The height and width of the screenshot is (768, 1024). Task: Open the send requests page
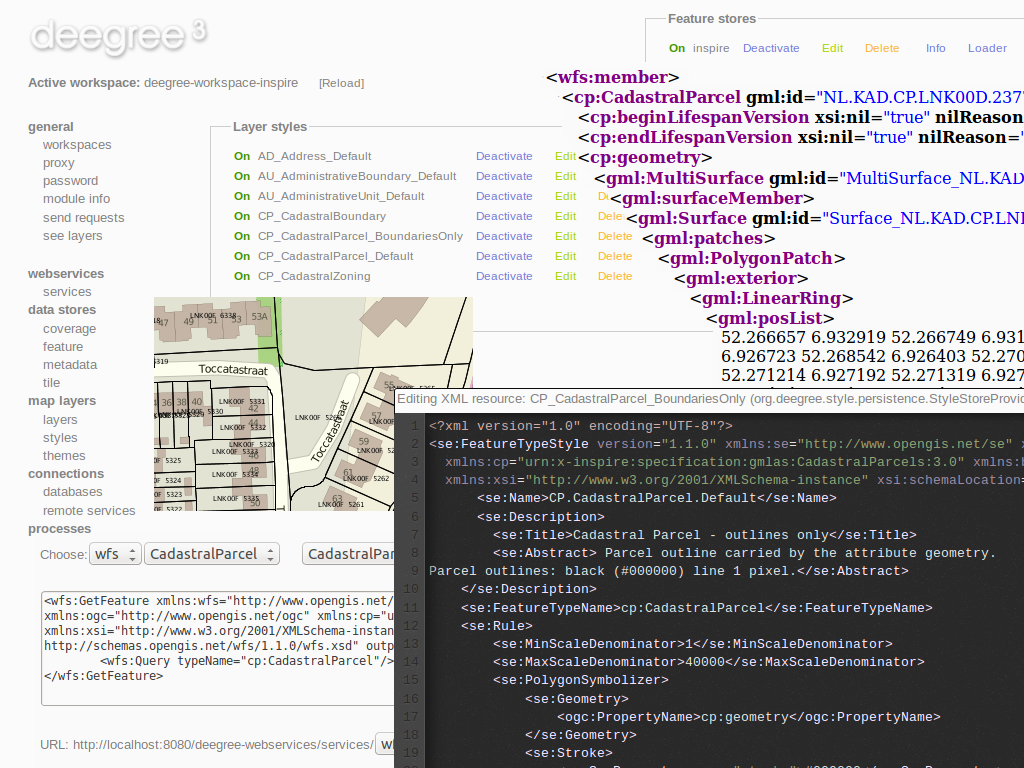point(84,217)
